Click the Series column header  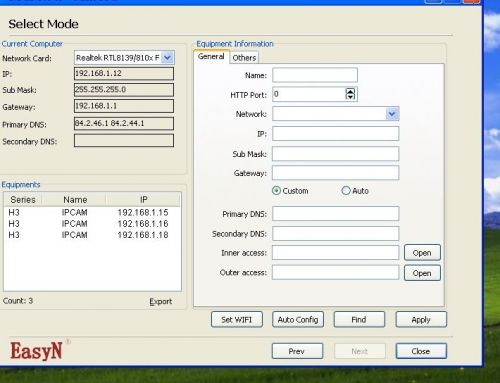point(23,200)
